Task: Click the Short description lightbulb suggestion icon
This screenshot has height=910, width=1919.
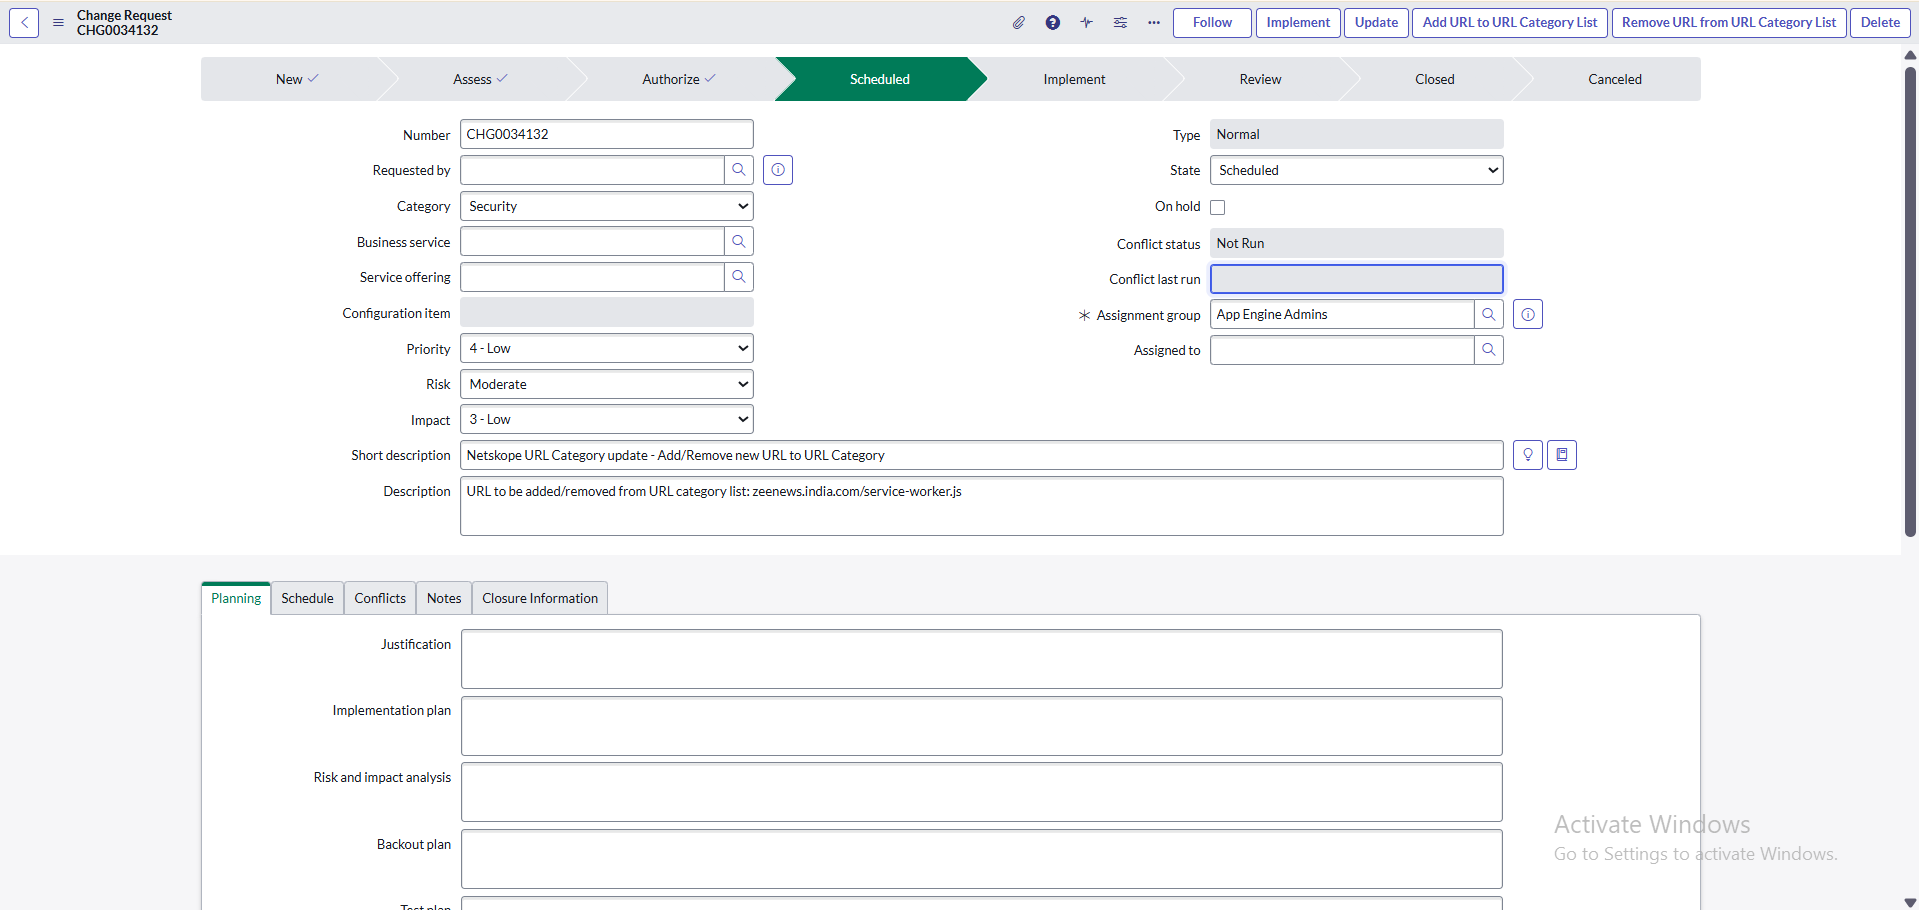Action: point(1528,455)
